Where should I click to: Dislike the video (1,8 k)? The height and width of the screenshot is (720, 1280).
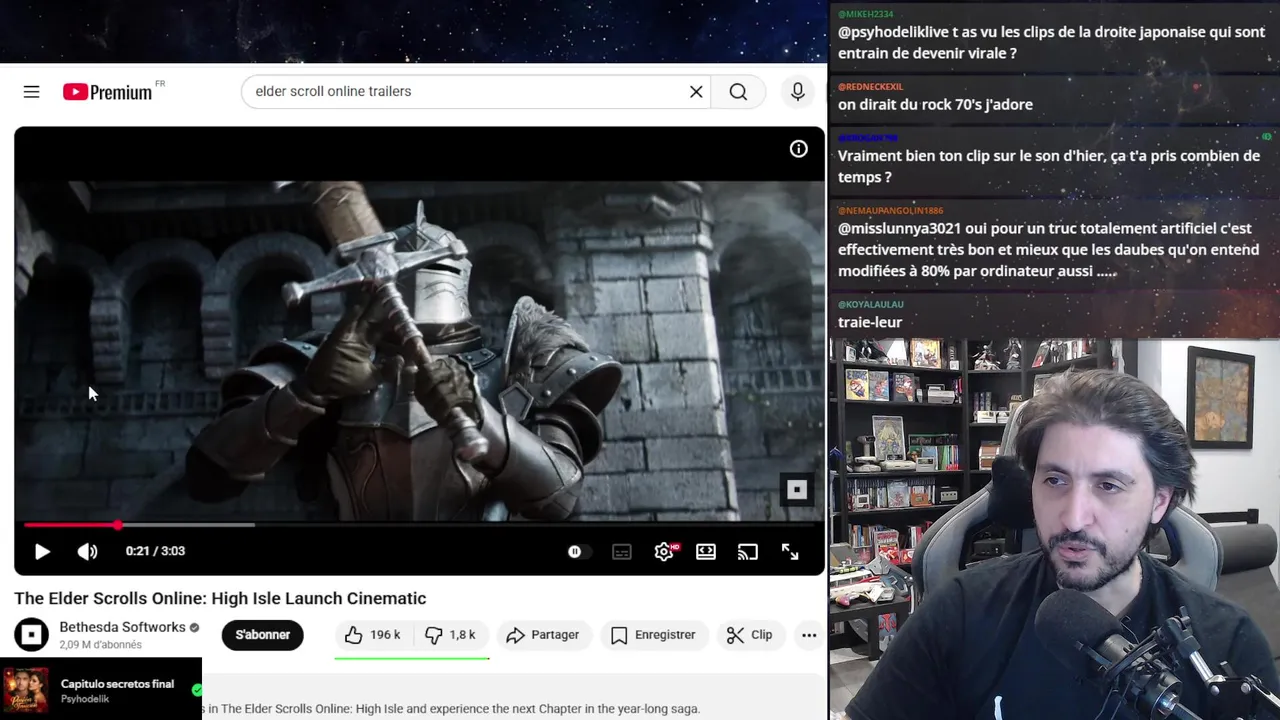coord(450,635)
